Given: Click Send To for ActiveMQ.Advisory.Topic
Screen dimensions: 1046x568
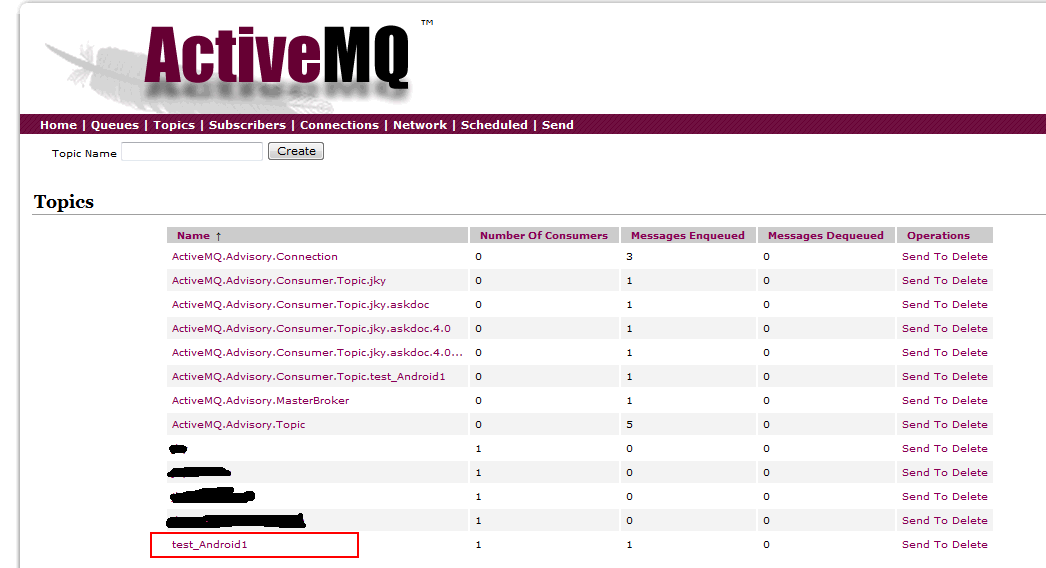Looking at the screenshot, I should 924,424.
